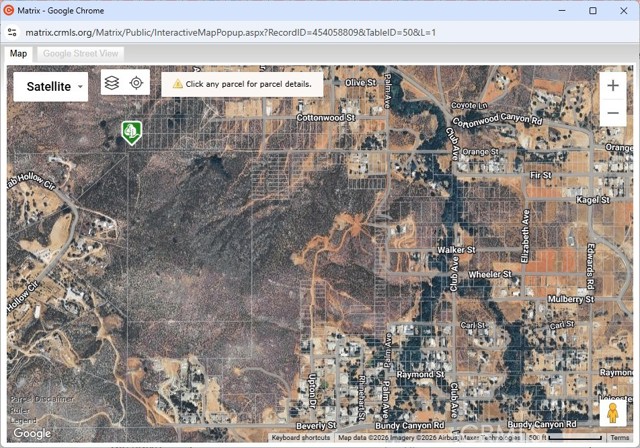Viewport: 640px width, 448px height.
Task: Click the Google logo on map
Action: click(x=32, y=433)
